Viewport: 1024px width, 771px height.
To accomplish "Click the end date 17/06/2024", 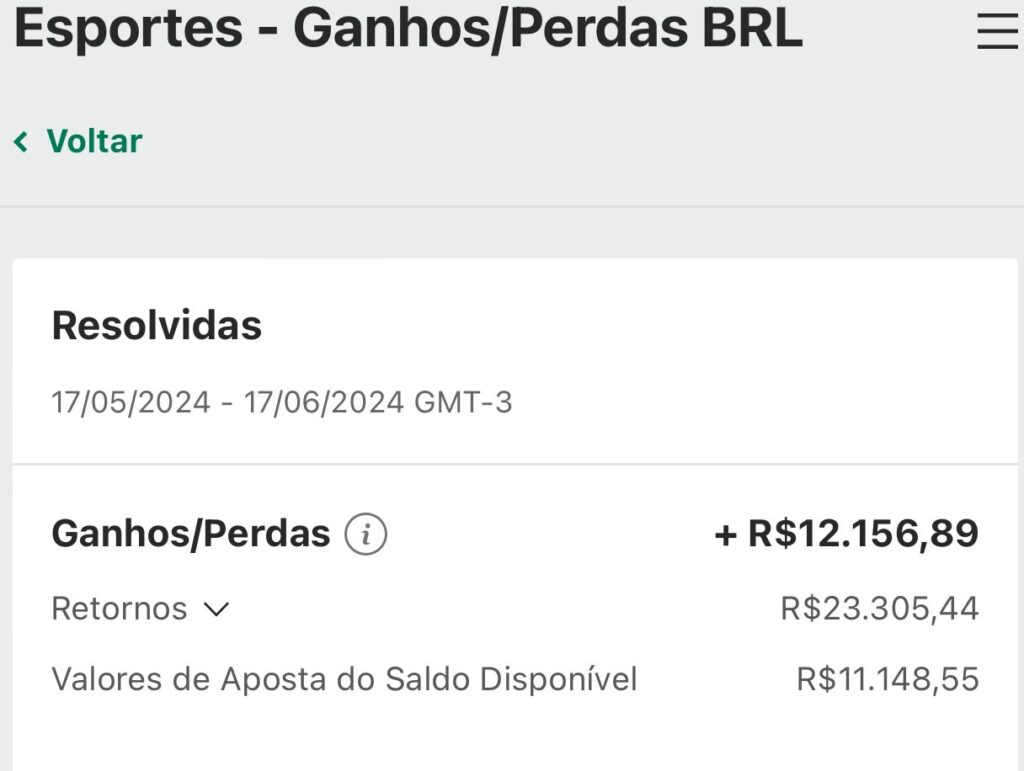I will click(323, 403).
